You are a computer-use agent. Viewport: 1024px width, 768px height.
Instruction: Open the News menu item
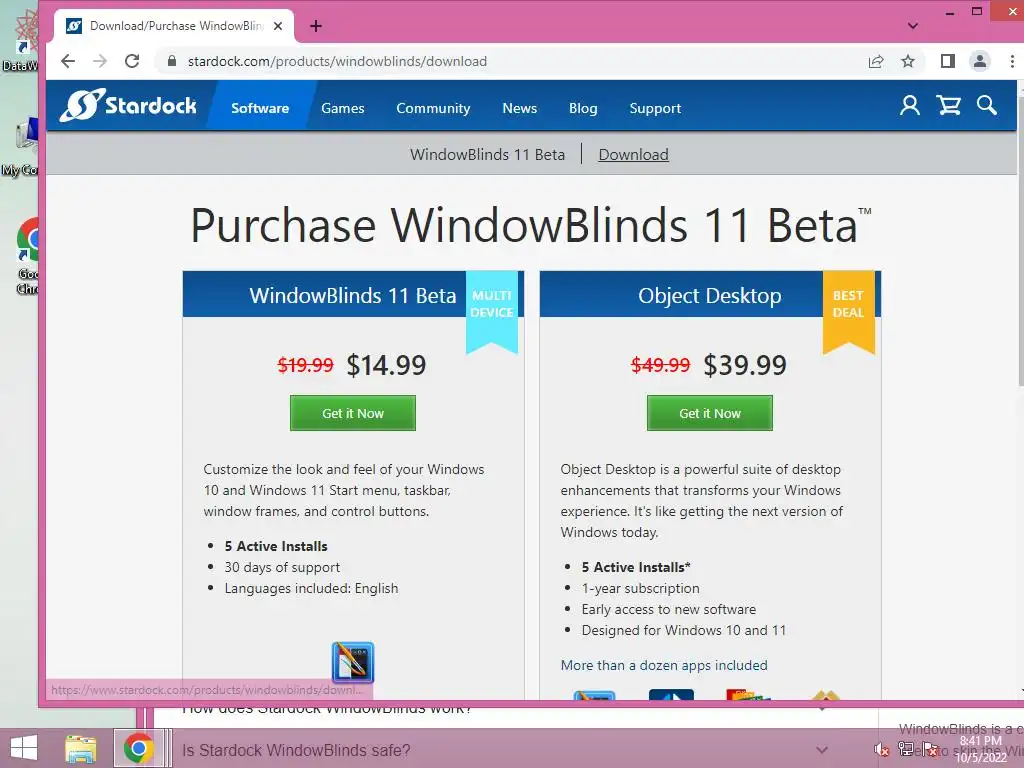coord(520,108)
